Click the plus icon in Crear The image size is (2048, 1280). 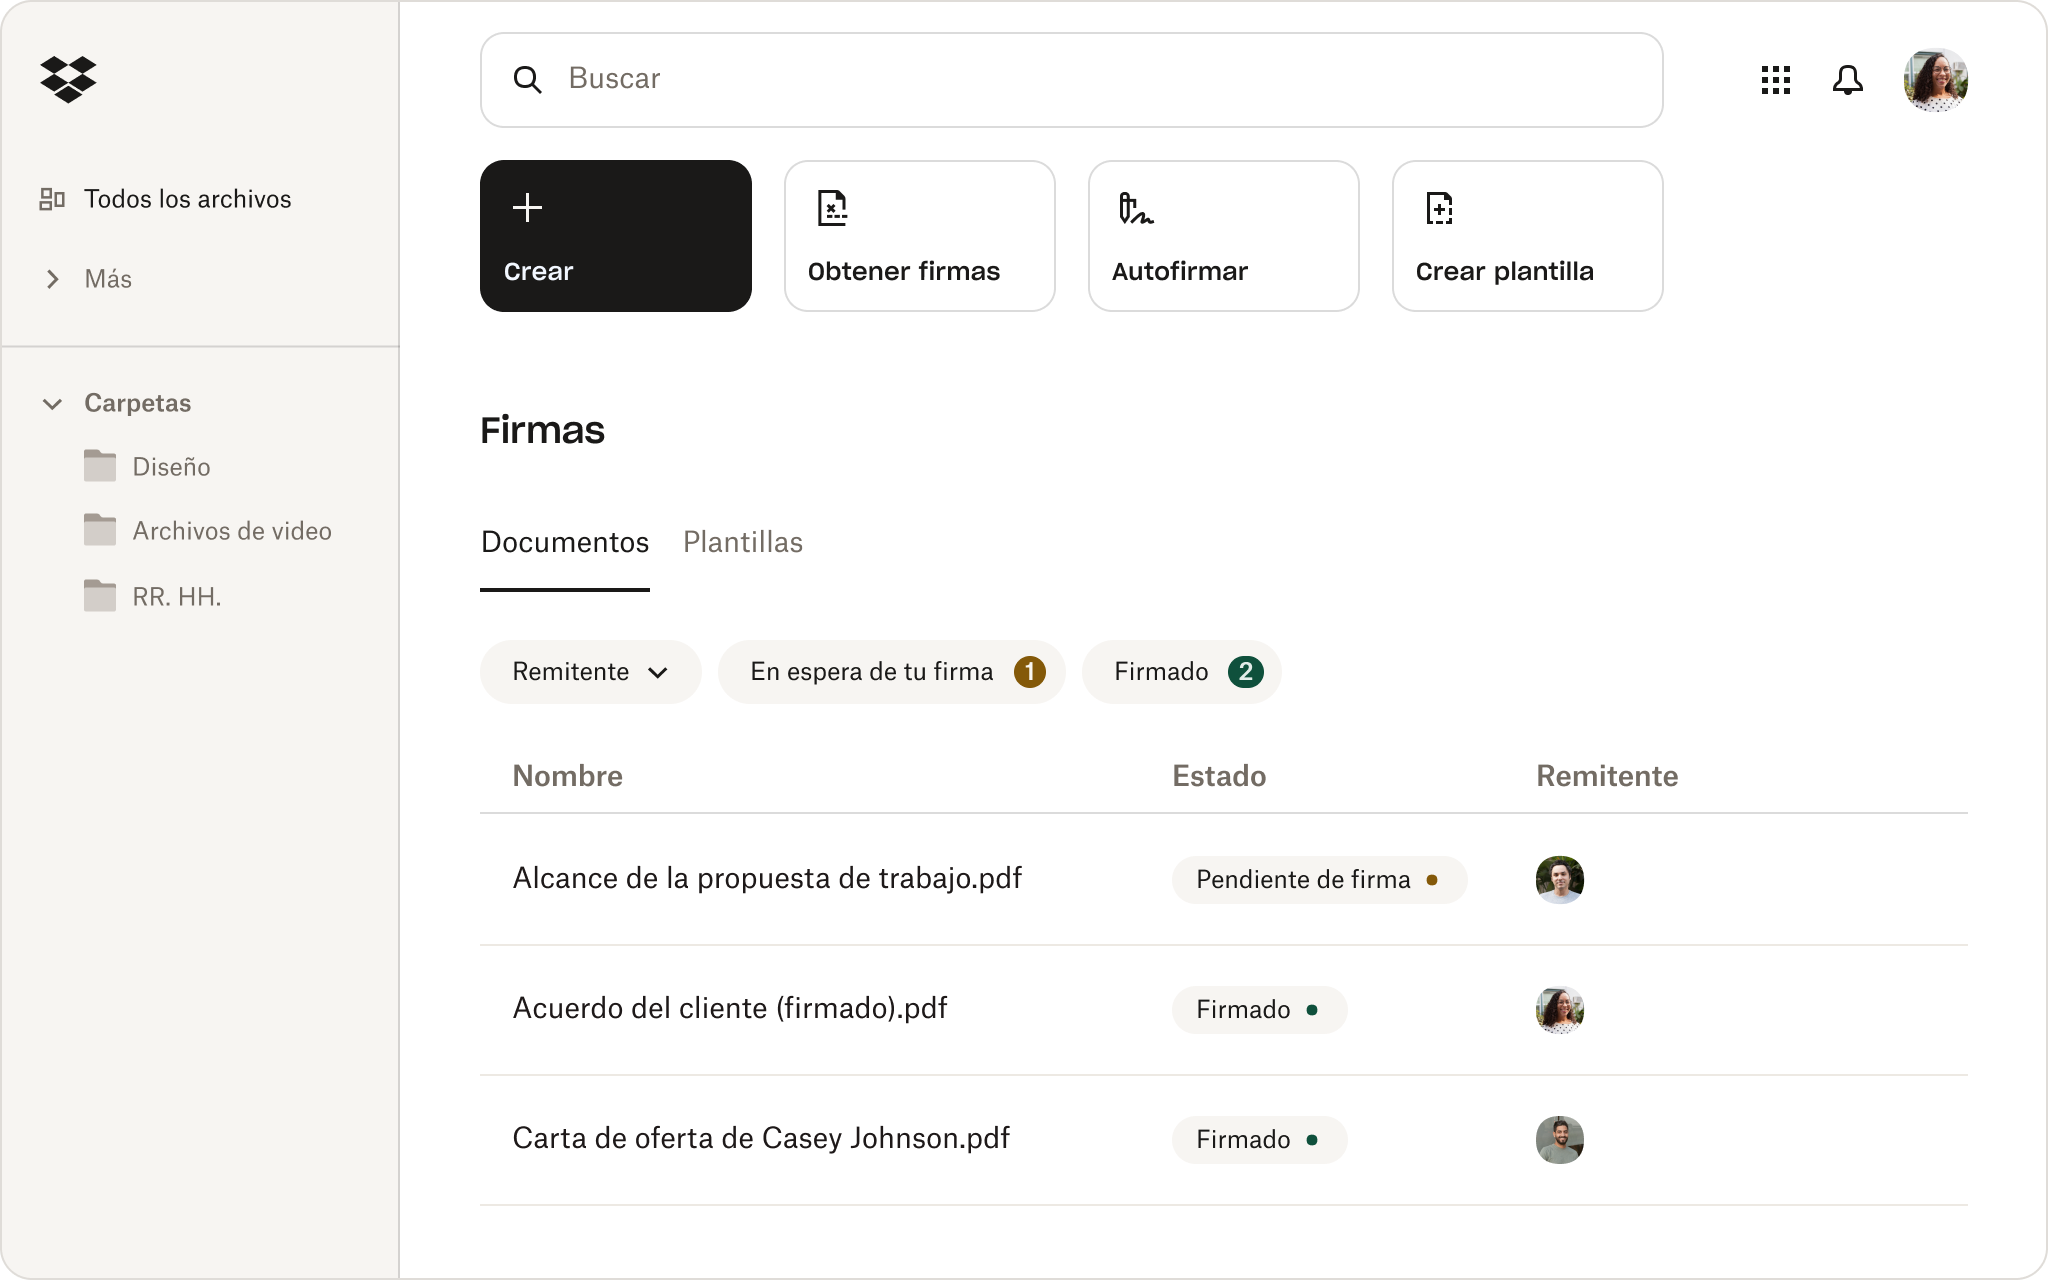tap(527, 208)
